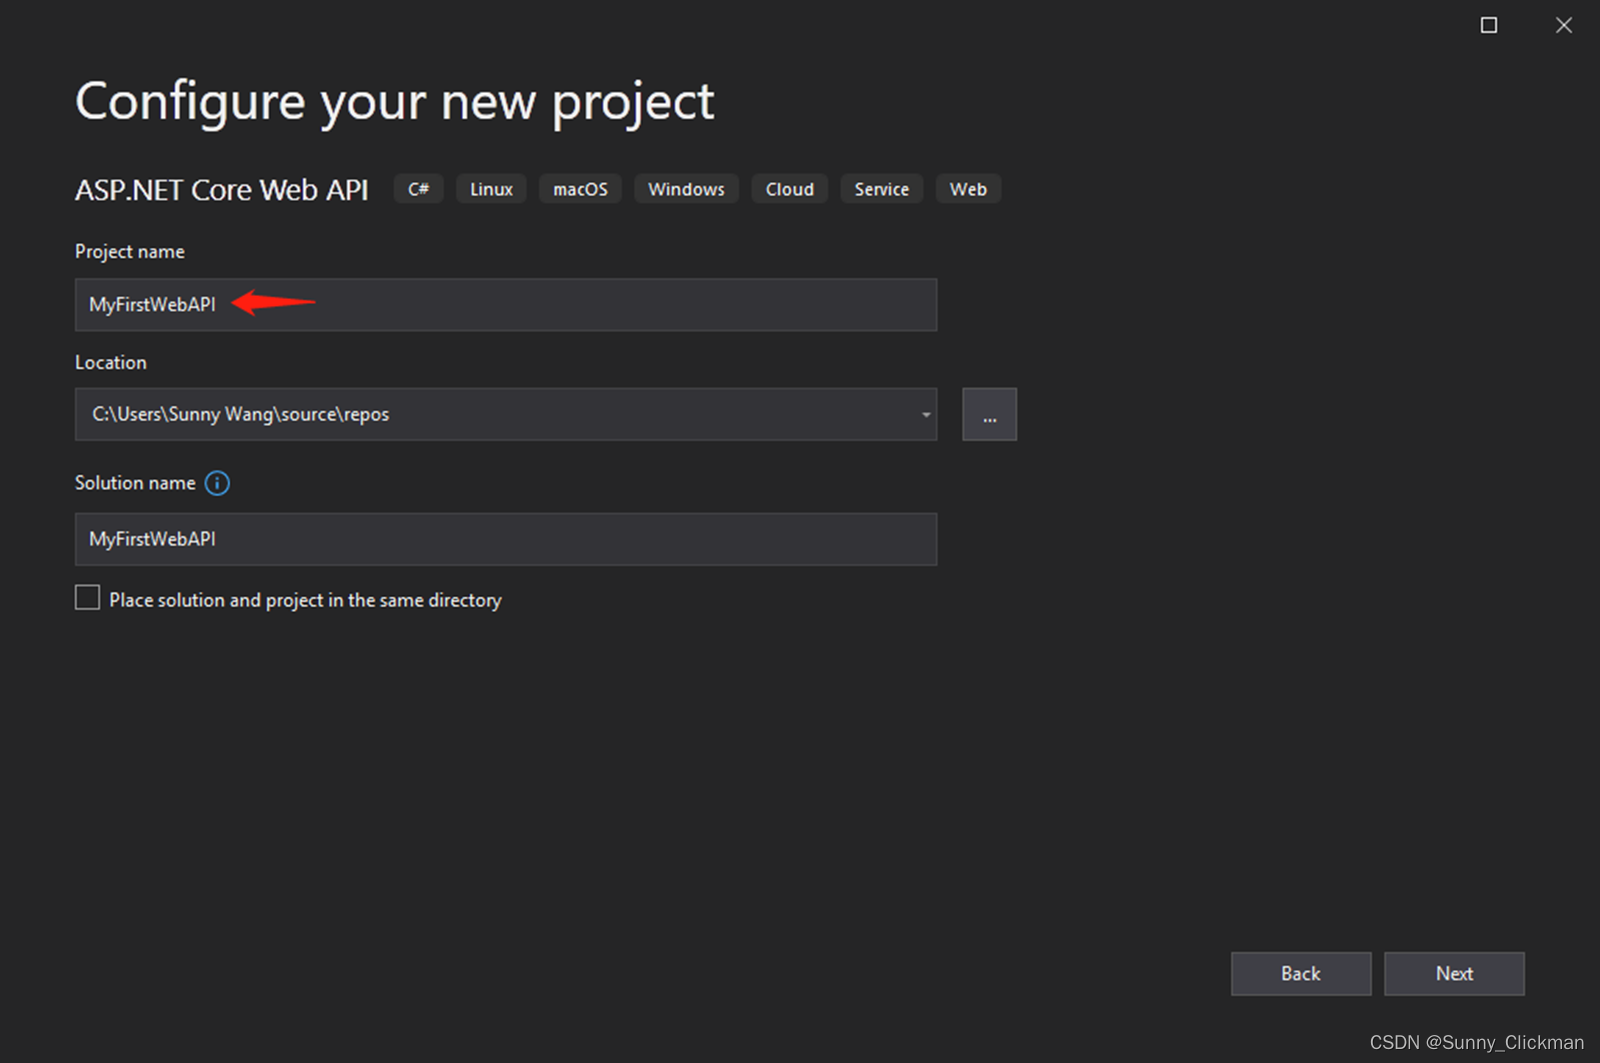Click the Solution name label
This screenshot has width=1600, height=1063.
[135, 483]
